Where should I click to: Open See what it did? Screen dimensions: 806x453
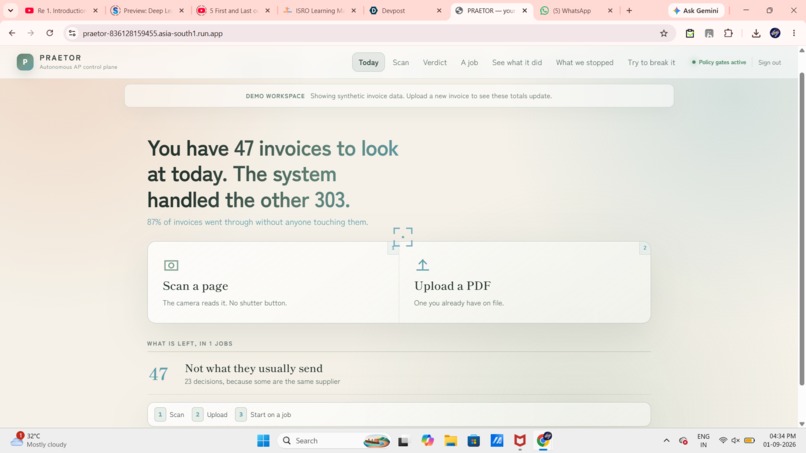(x=517, y=62)
